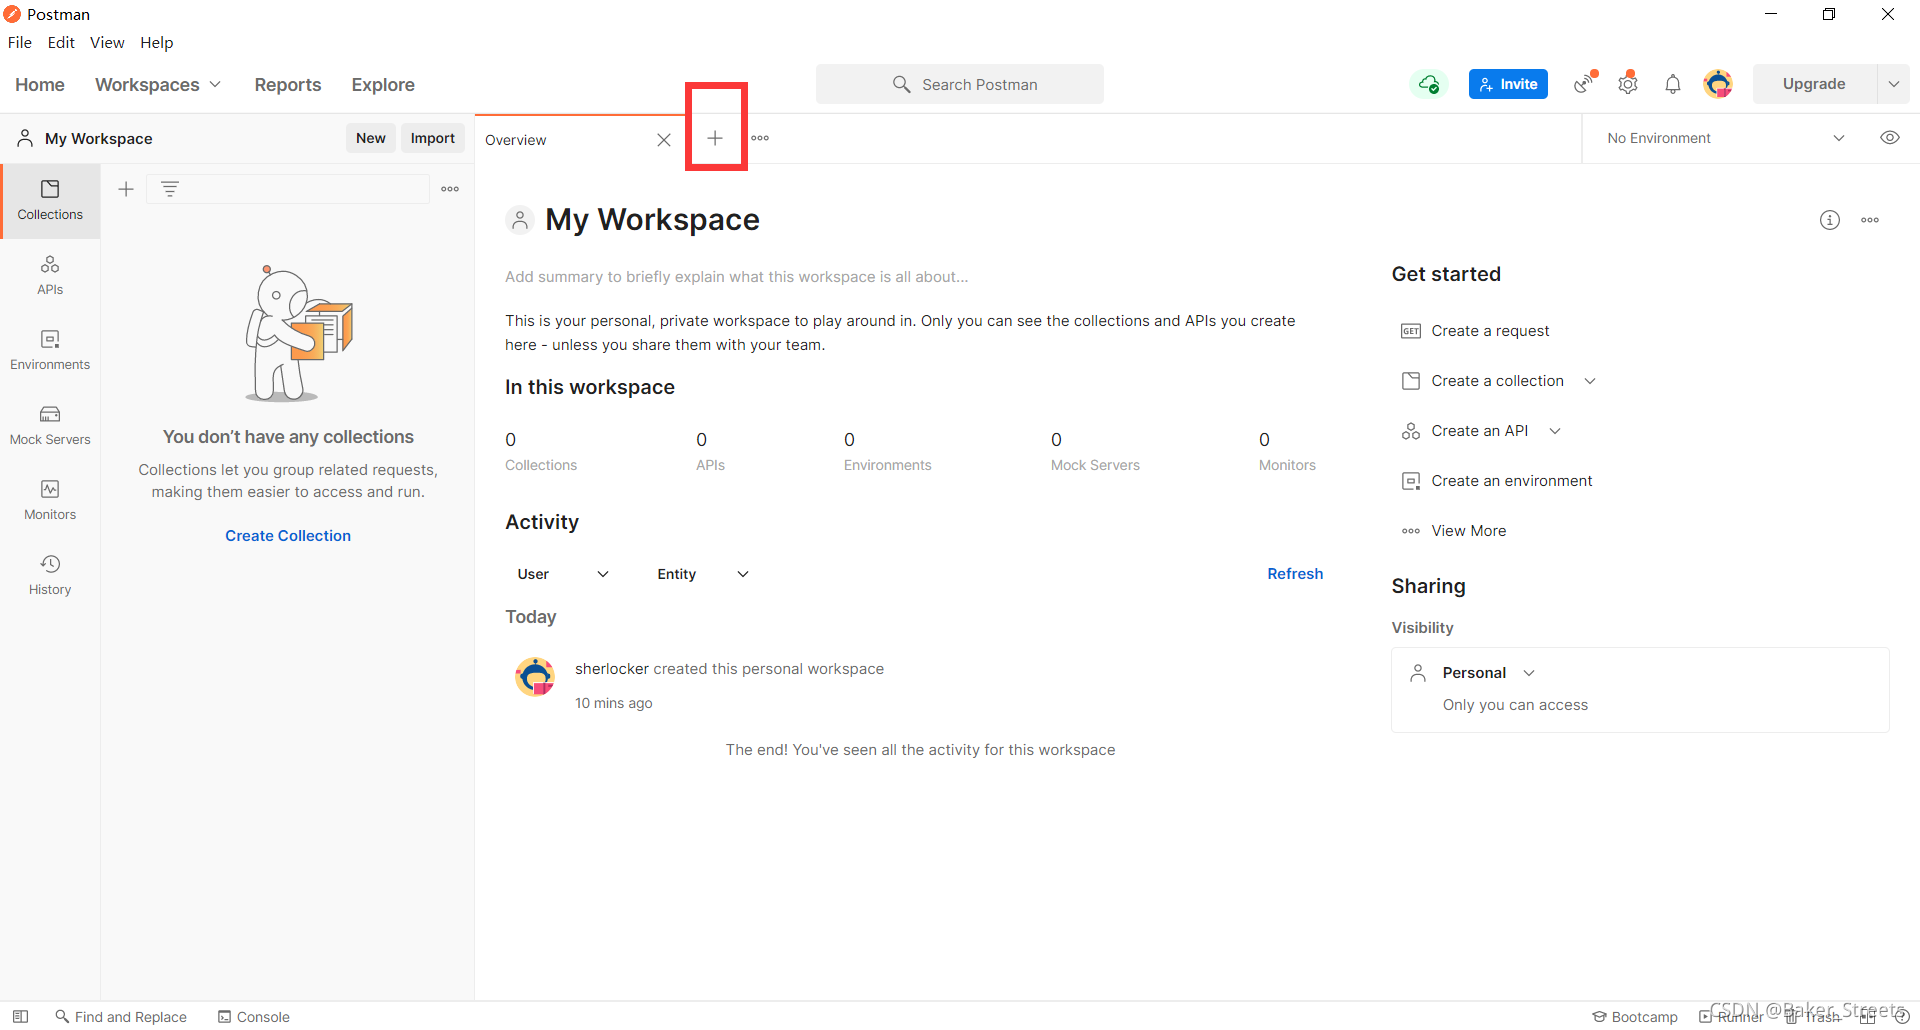Change Personal visibility dropdown

point(1488,673)
